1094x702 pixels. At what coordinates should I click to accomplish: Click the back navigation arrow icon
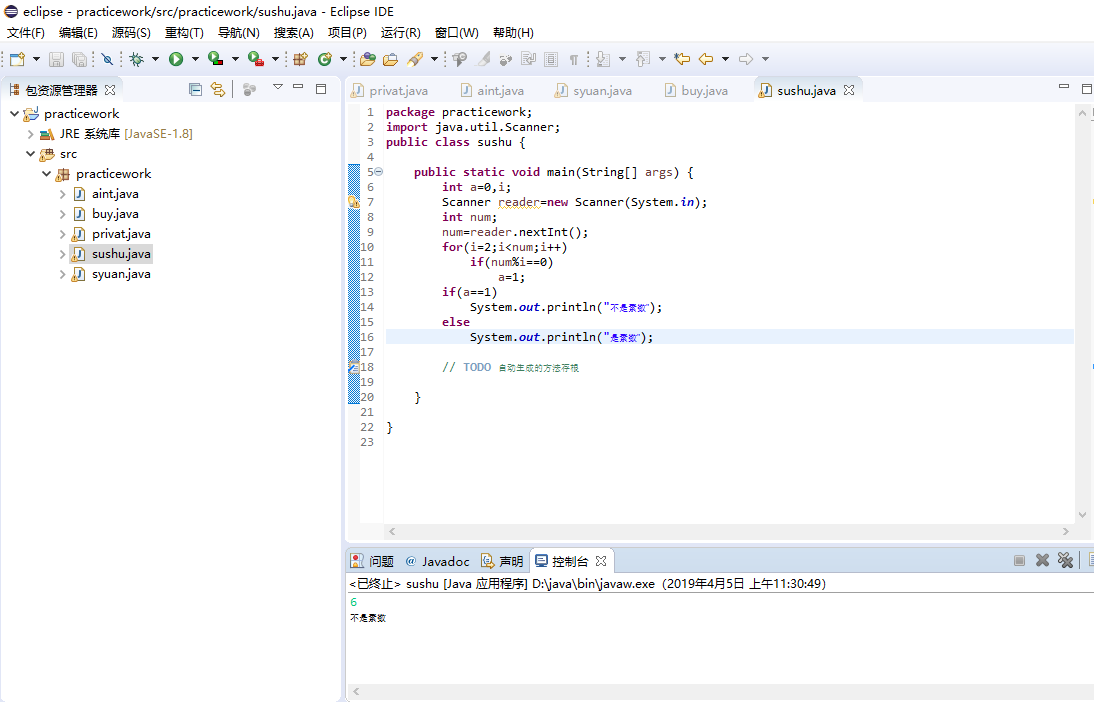(706, 59)
